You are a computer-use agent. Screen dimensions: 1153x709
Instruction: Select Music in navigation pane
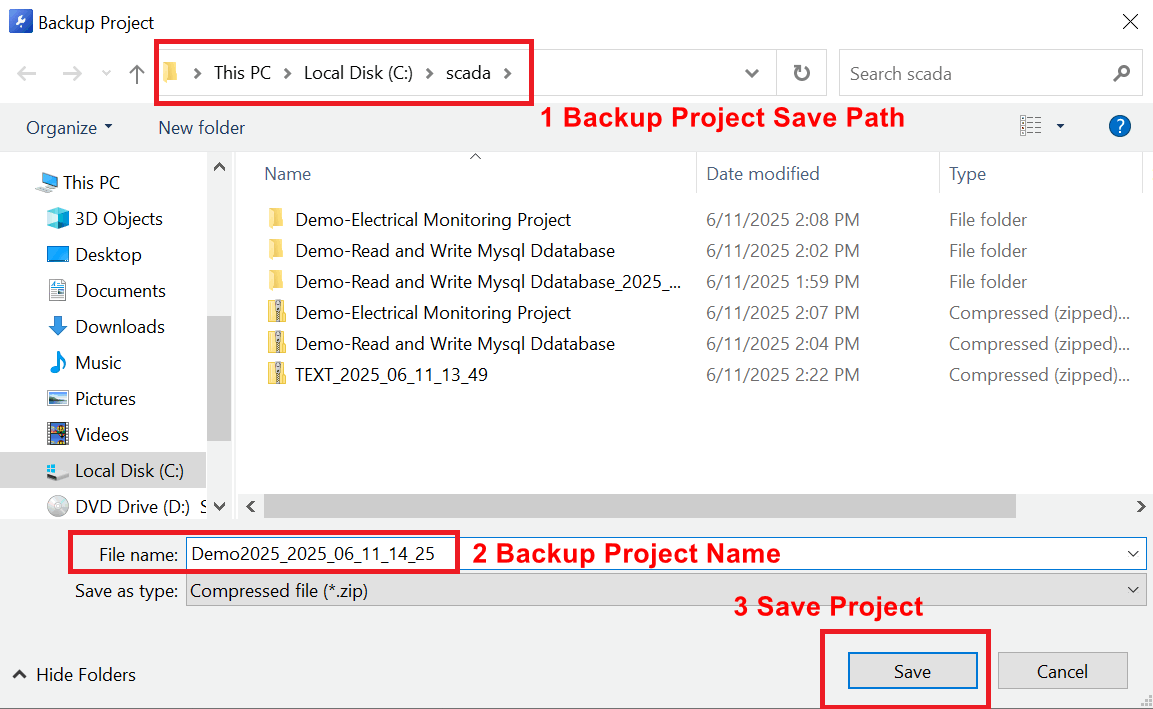tap(84, 363)
